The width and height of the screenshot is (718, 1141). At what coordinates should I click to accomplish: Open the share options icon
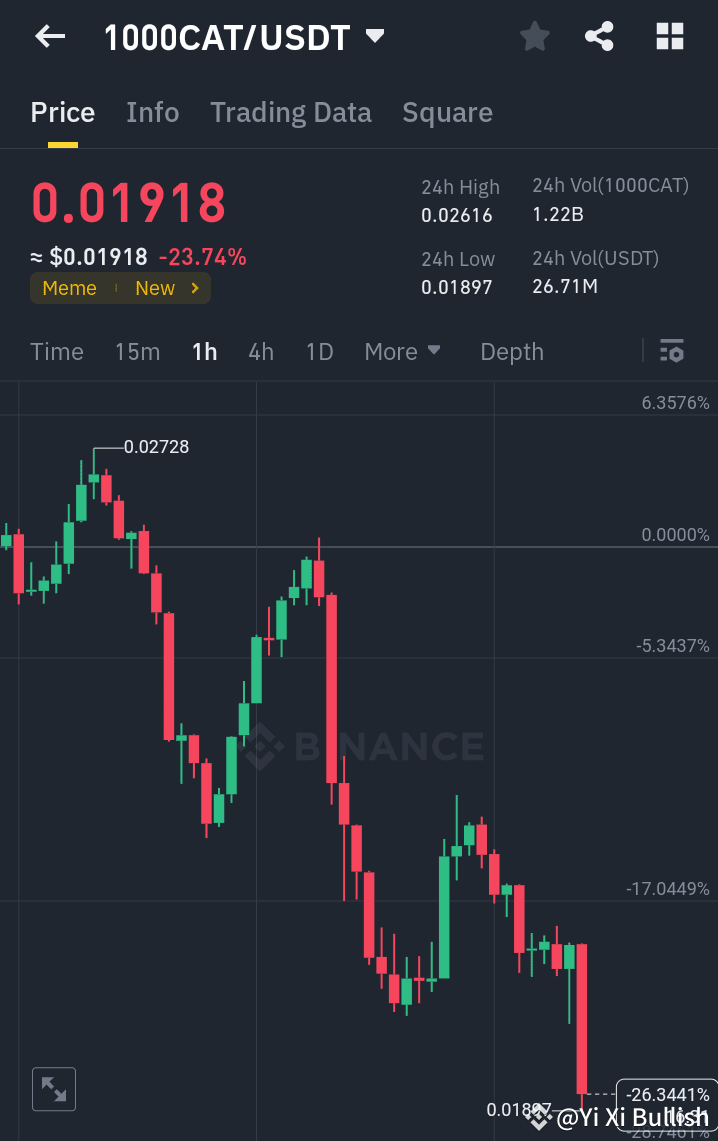599,36
